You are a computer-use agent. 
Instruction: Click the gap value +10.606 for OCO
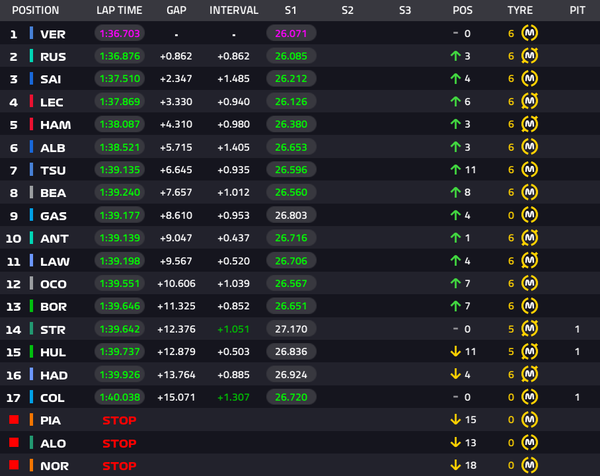[x=176, y=284]
